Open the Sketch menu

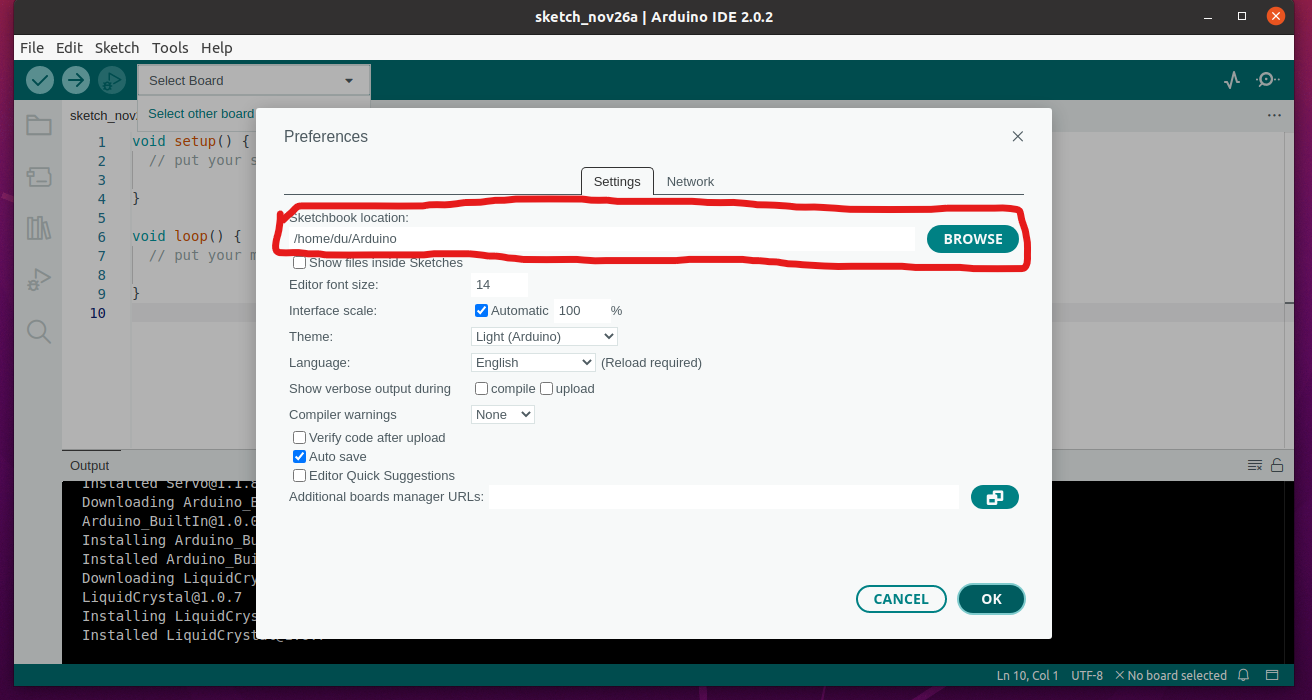click(x=117, y=47)
